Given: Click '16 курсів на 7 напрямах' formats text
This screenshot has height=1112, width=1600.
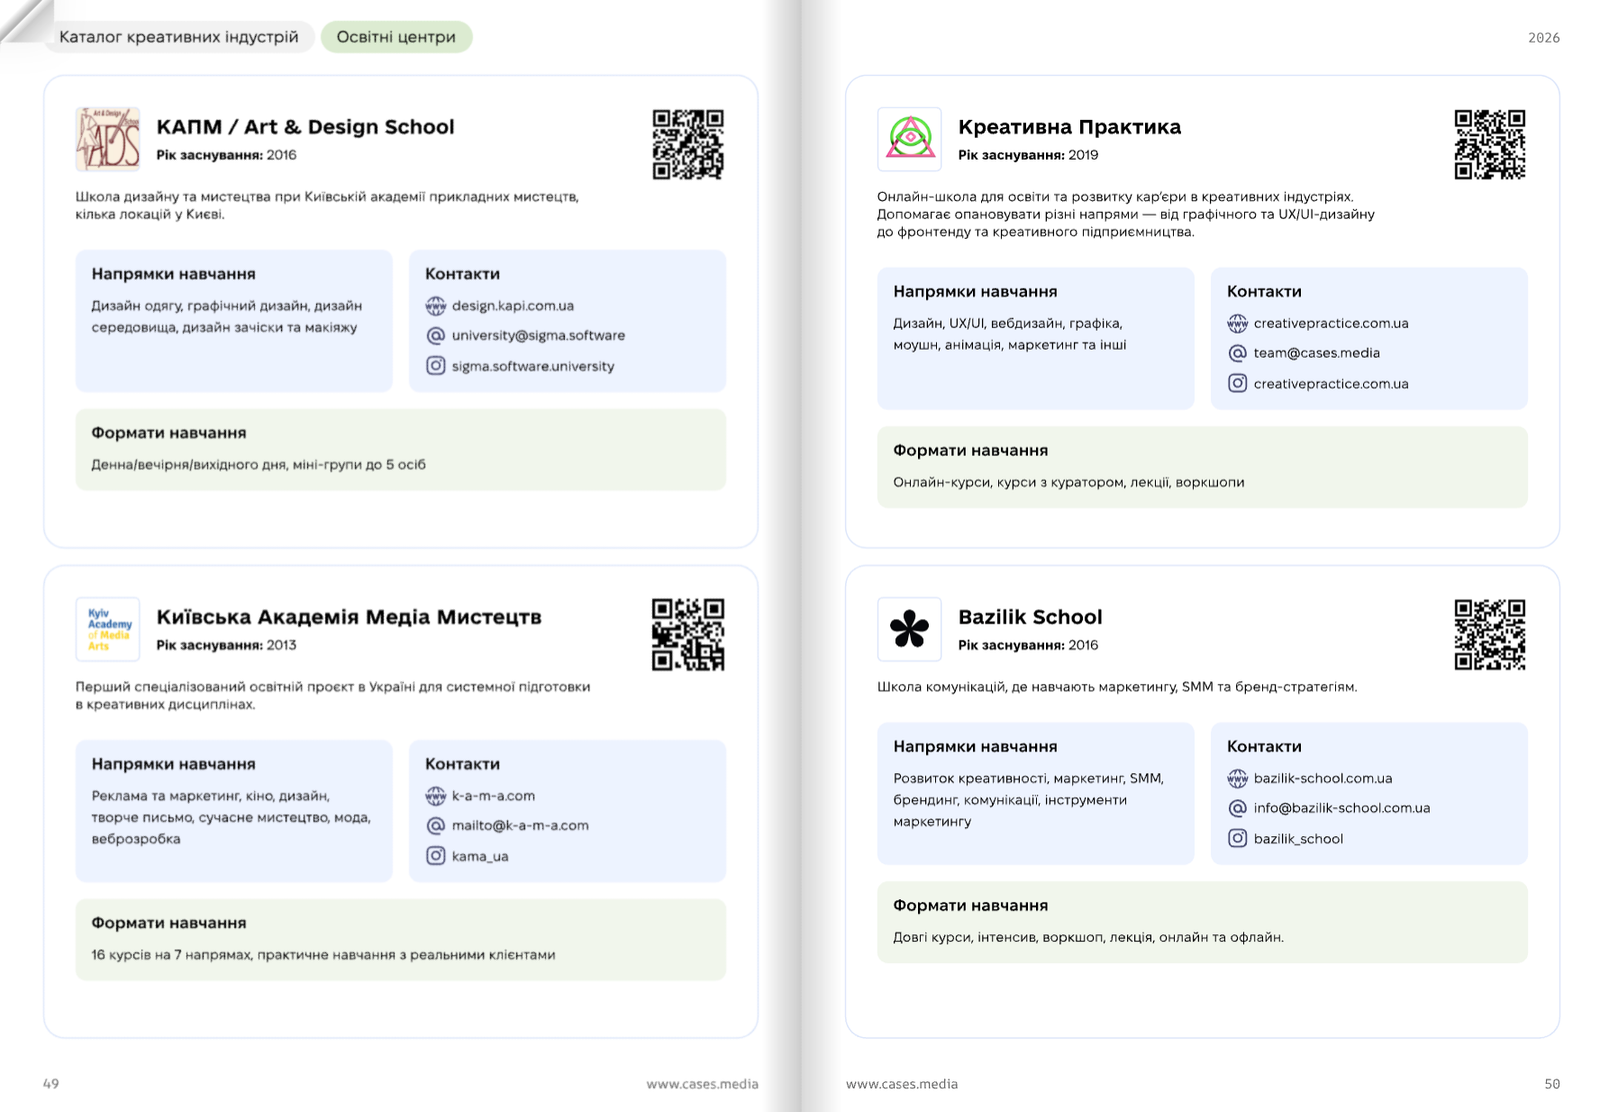Looking at the screenshot, I should [323, 955].
